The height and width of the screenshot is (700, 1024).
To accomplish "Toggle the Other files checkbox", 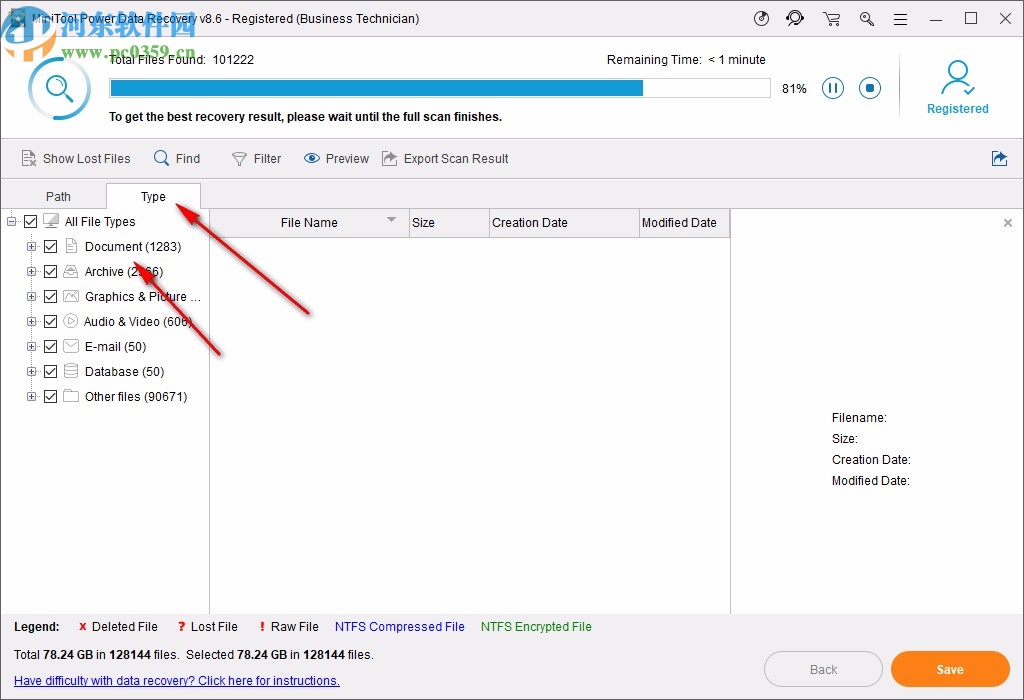I will [50, 396].
